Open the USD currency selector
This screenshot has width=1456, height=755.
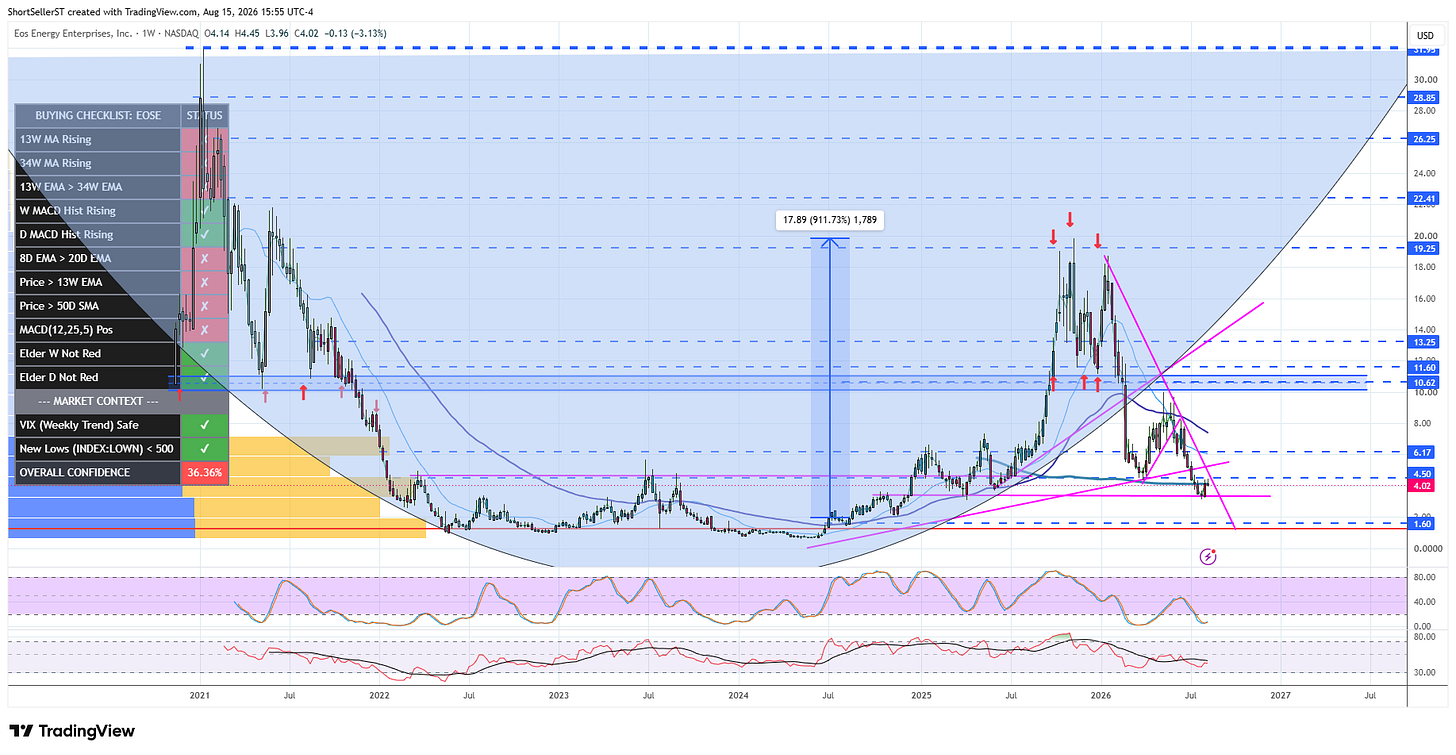point(1425,36)
